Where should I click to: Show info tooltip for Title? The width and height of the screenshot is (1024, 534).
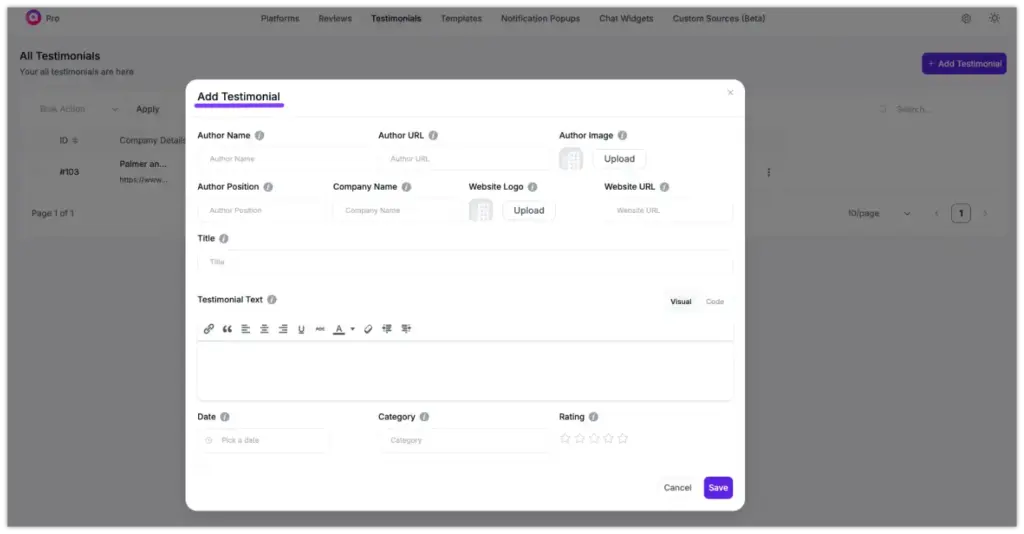(x=224, y=238)
